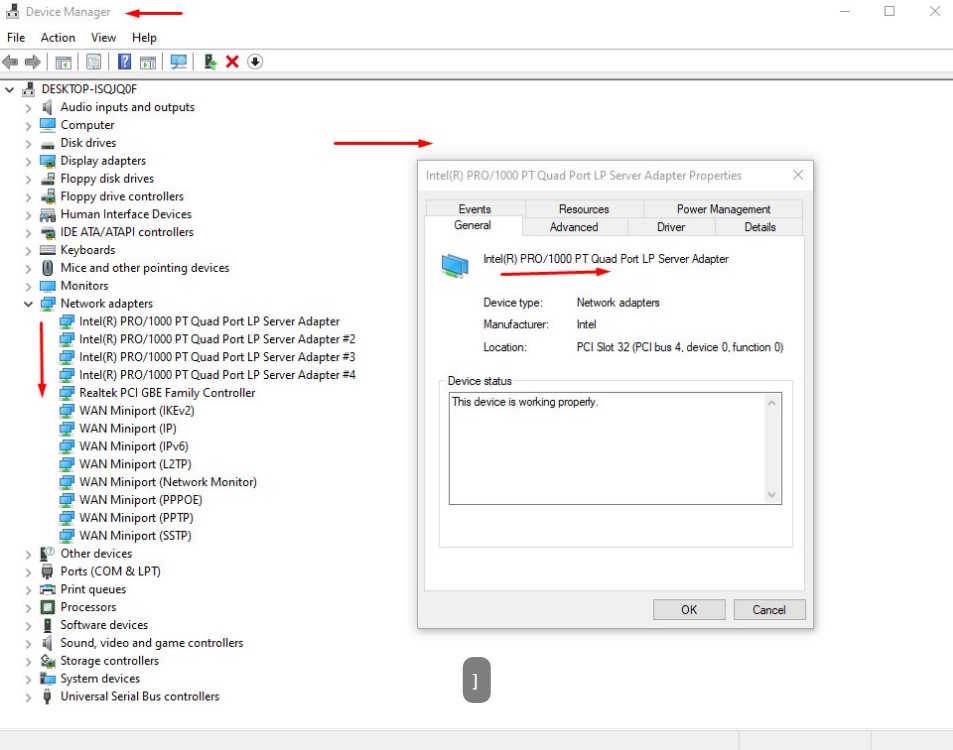Select WAN Miniport (PPTP)
Screen dimensions: 953x750
click(136, 518)
